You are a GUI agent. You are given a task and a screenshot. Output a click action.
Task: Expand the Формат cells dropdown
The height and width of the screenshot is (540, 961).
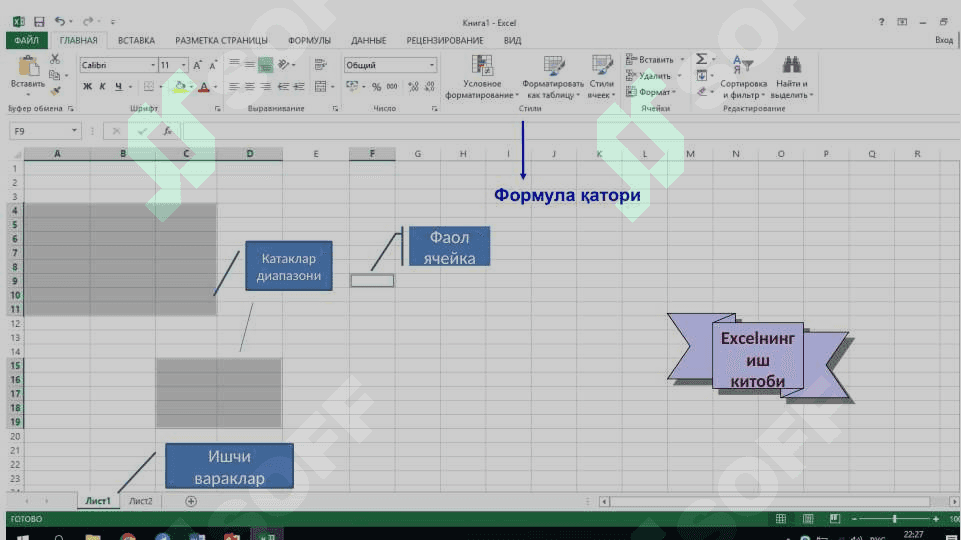(x=674, y=93)
